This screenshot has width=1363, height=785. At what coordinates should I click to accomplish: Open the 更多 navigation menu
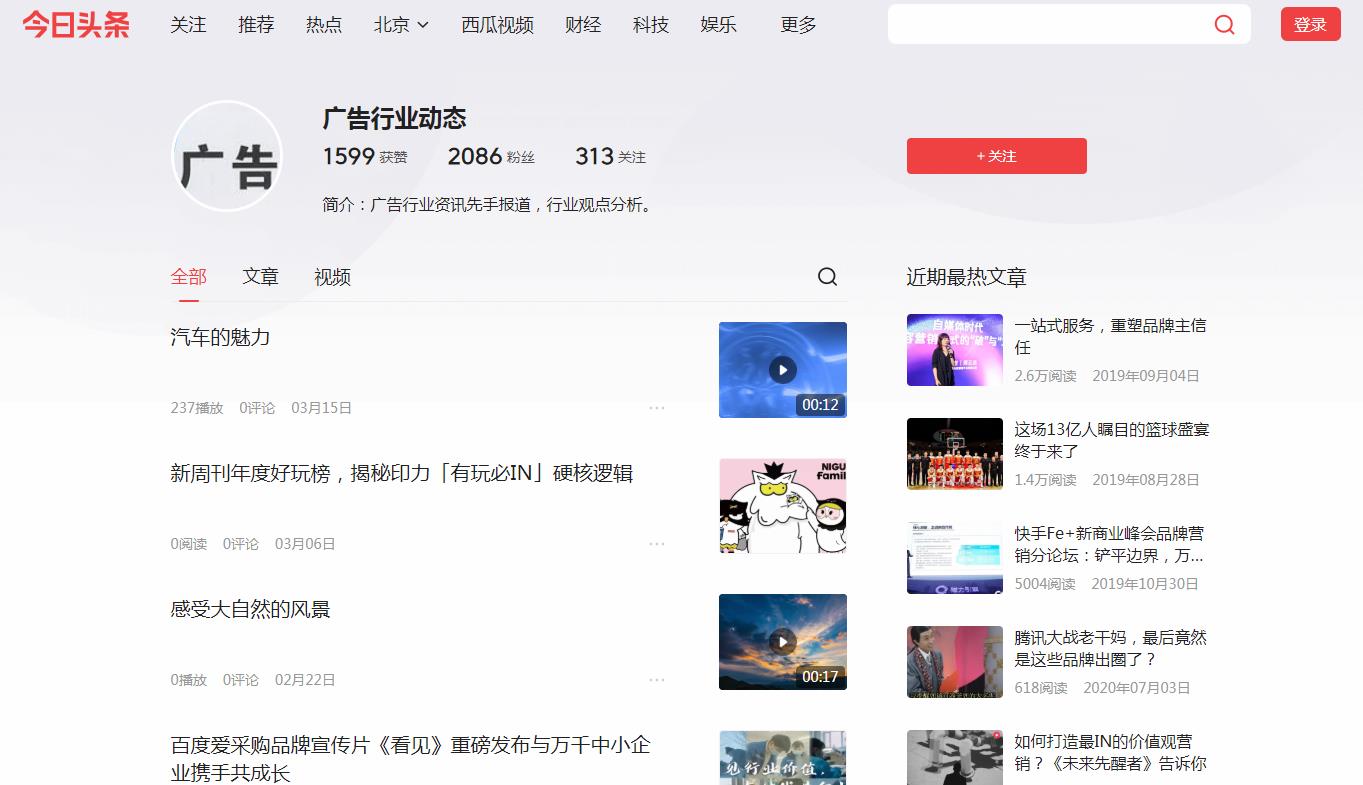798,25
